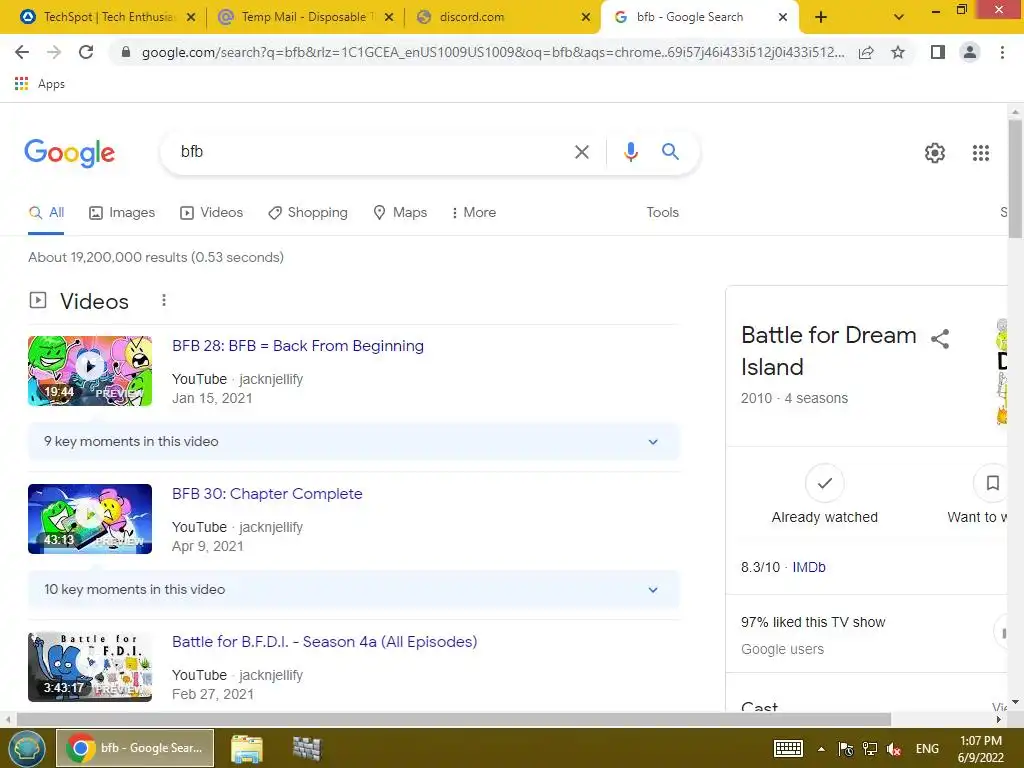Open the Chrome three-dot menu
Image resolution: width=1024 pixels, height=768 pixels.
point(1002,52)
